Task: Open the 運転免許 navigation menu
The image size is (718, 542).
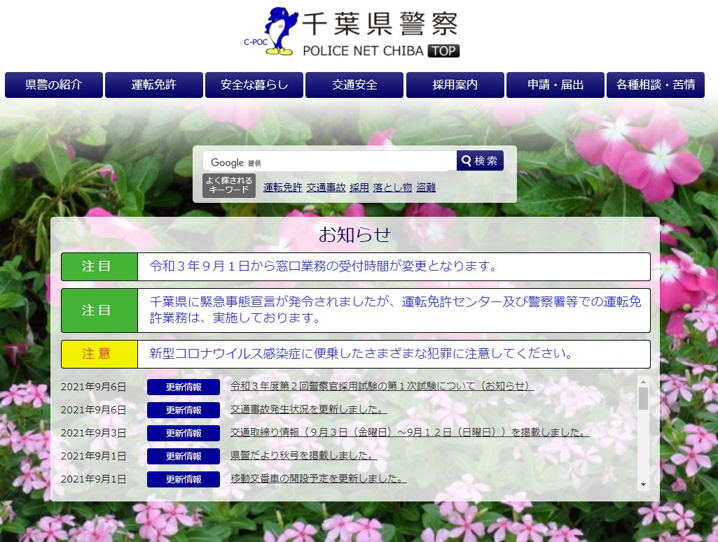Action: point(154,85)
